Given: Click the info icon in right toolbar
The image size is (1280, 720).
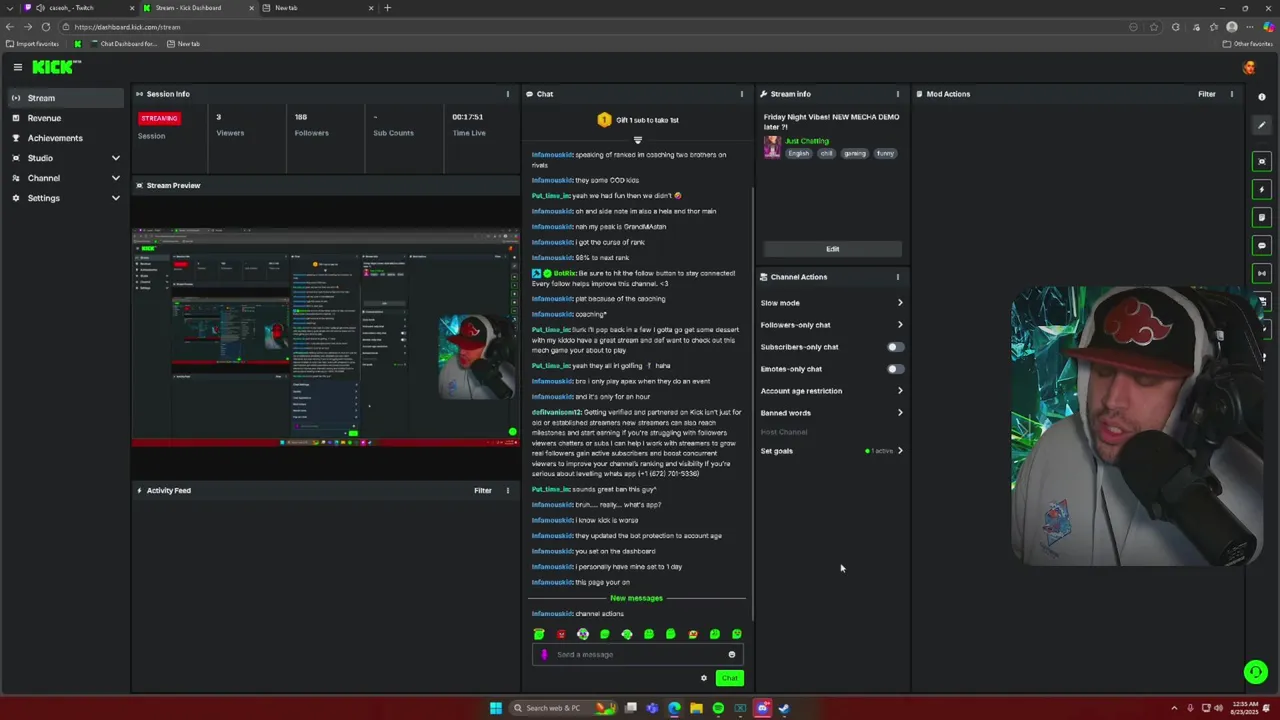Looking at the screenshot, I should (x=1262, y=97).
